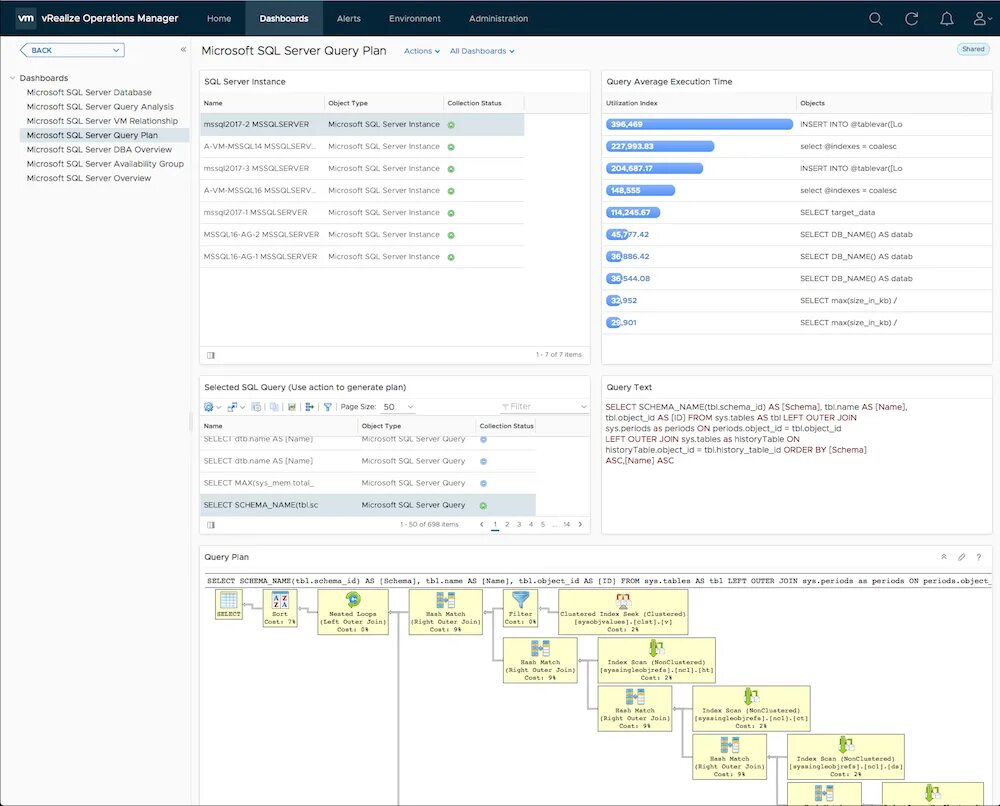Go to page 14 of query list

[x=566, y=524]
